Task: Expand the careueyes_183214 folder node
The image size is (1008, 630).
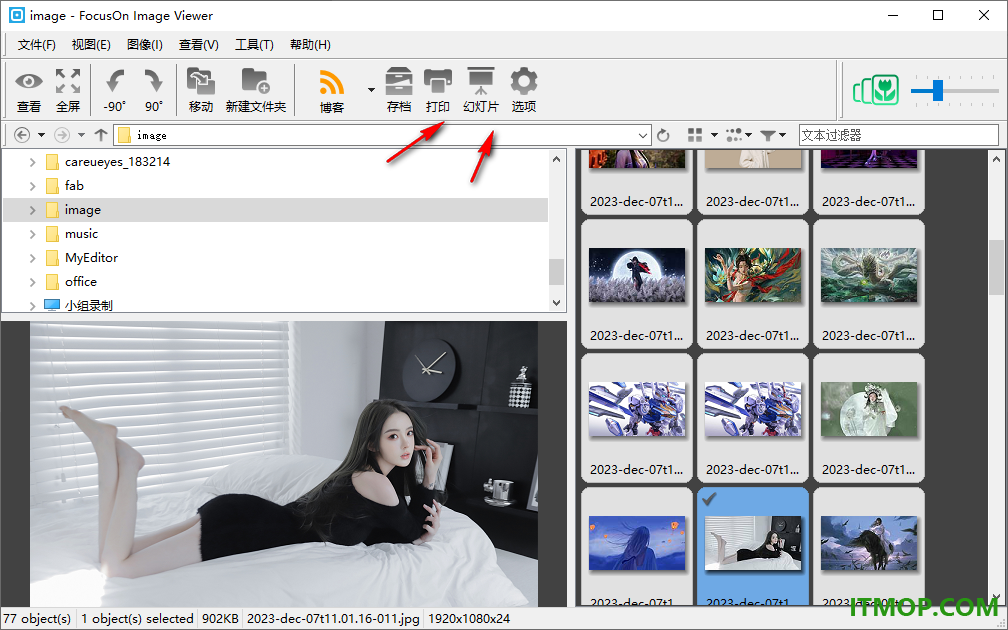Action: point(32,162)
